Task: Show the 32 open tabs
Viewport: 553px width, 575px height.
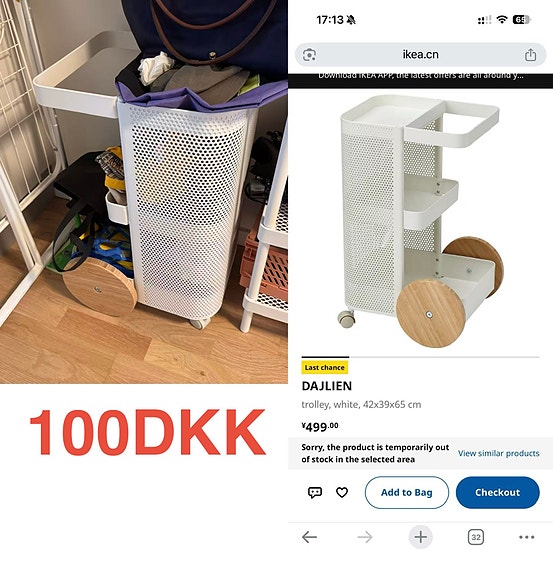Action: point(476,537)
